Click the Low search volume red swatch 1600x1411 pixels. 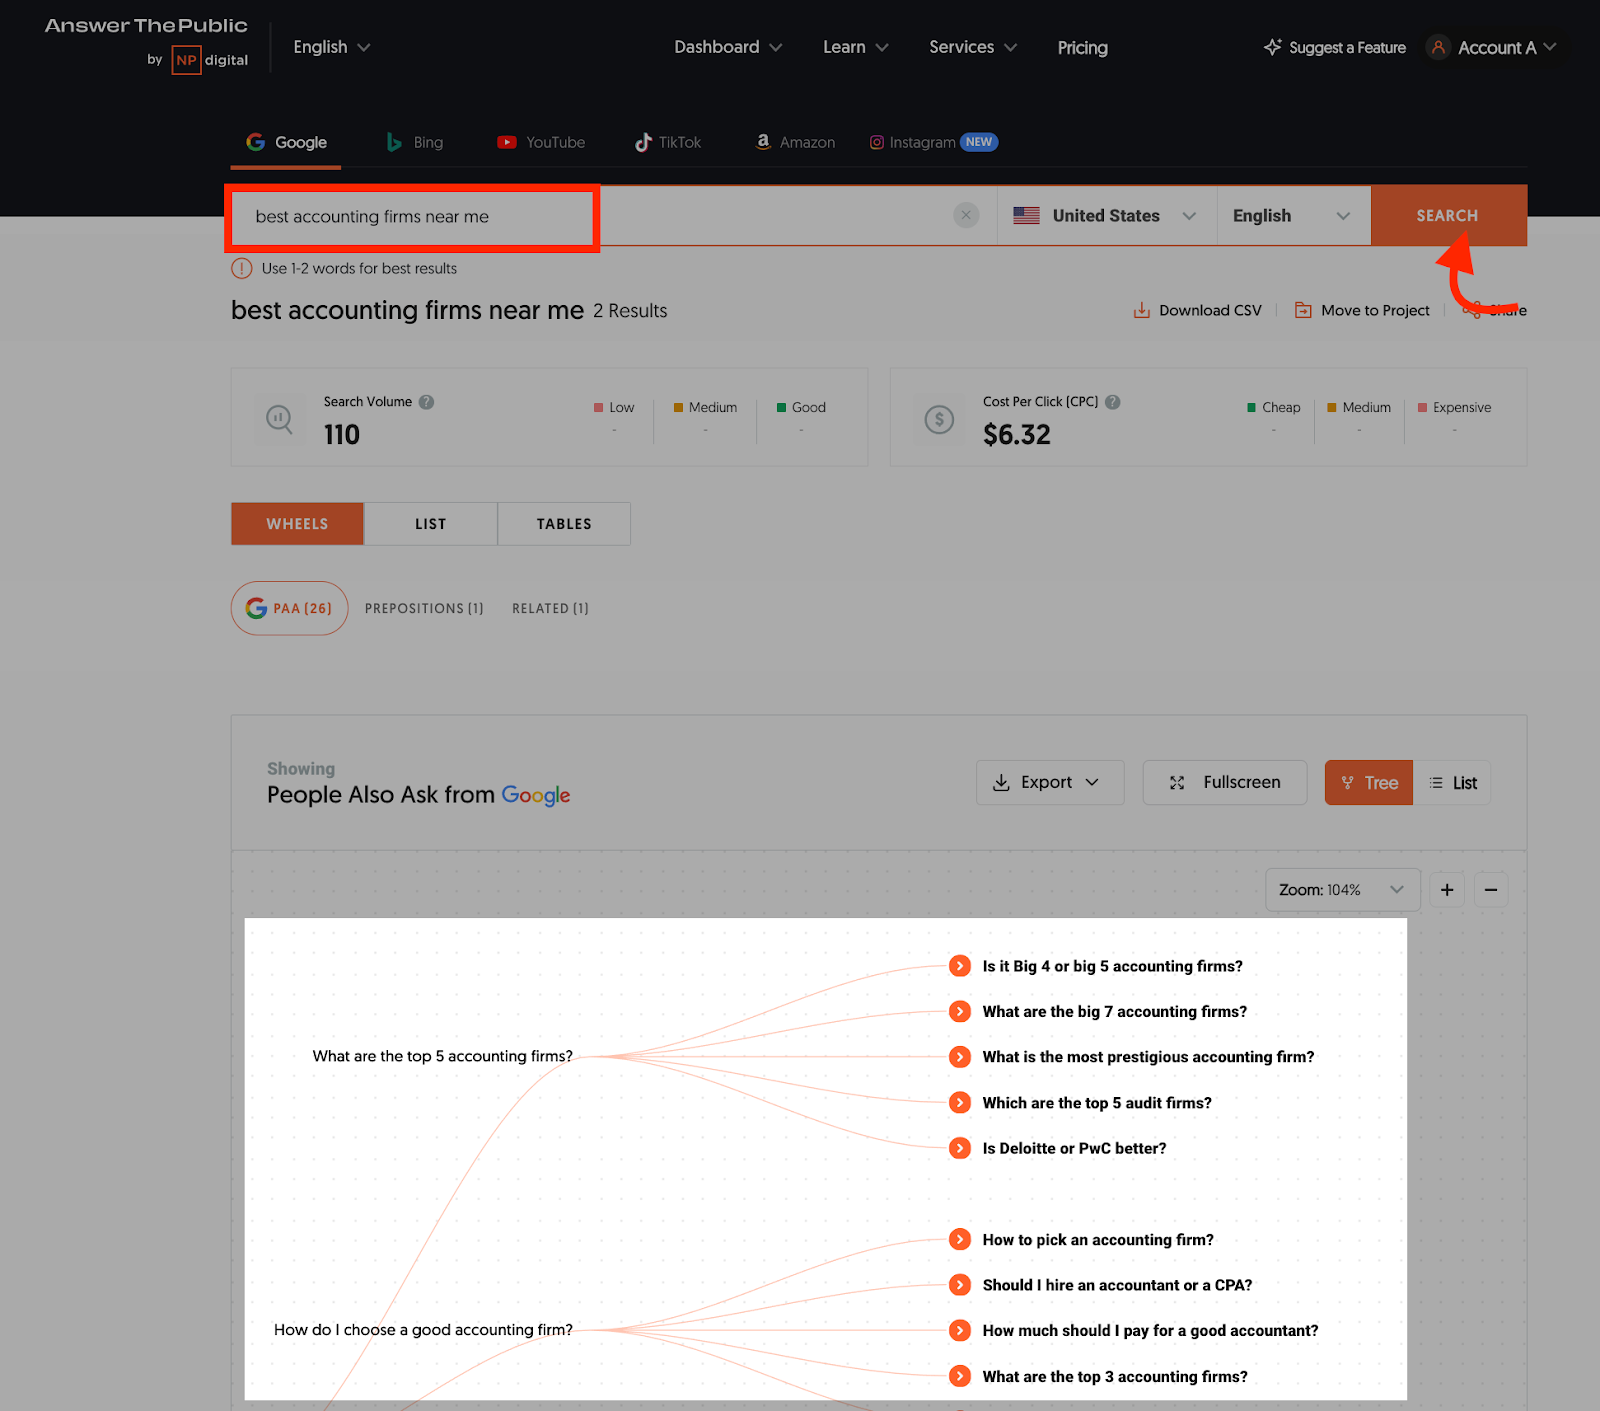[598, 407]
